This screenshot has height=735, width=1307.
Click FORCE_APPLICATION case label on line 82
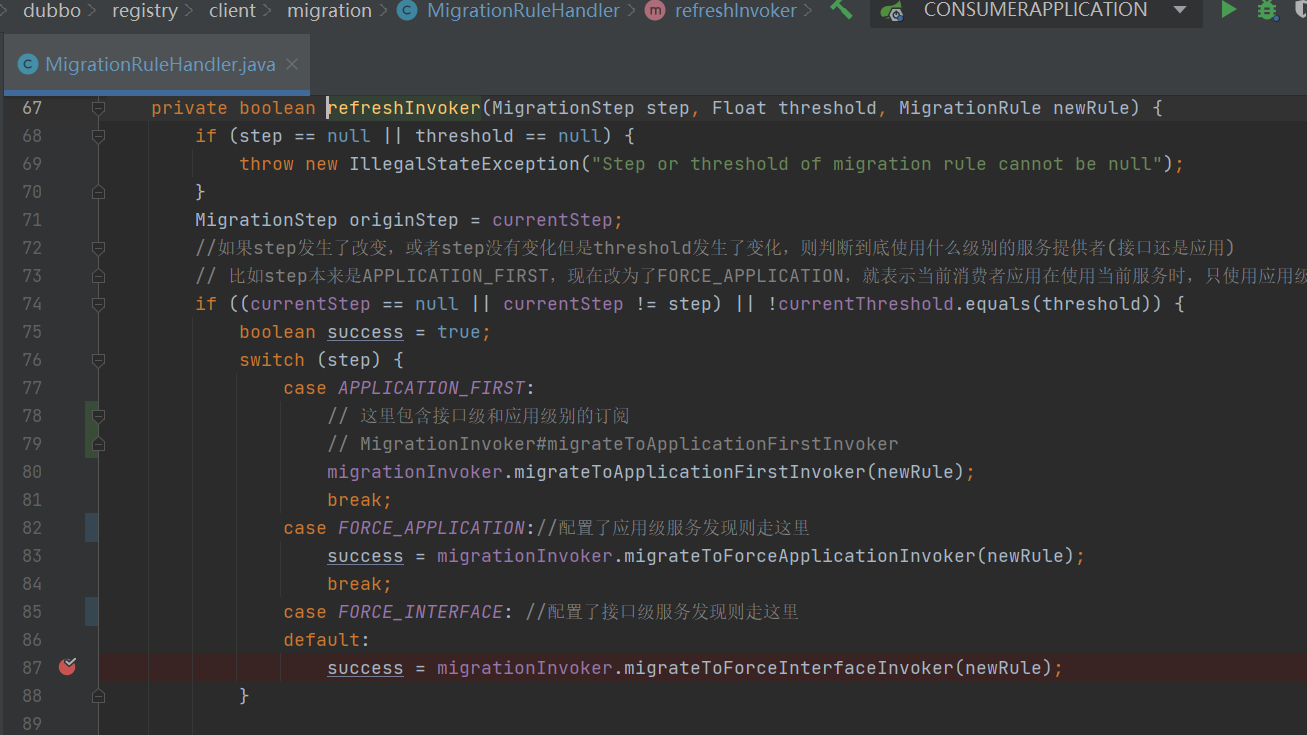431,528
